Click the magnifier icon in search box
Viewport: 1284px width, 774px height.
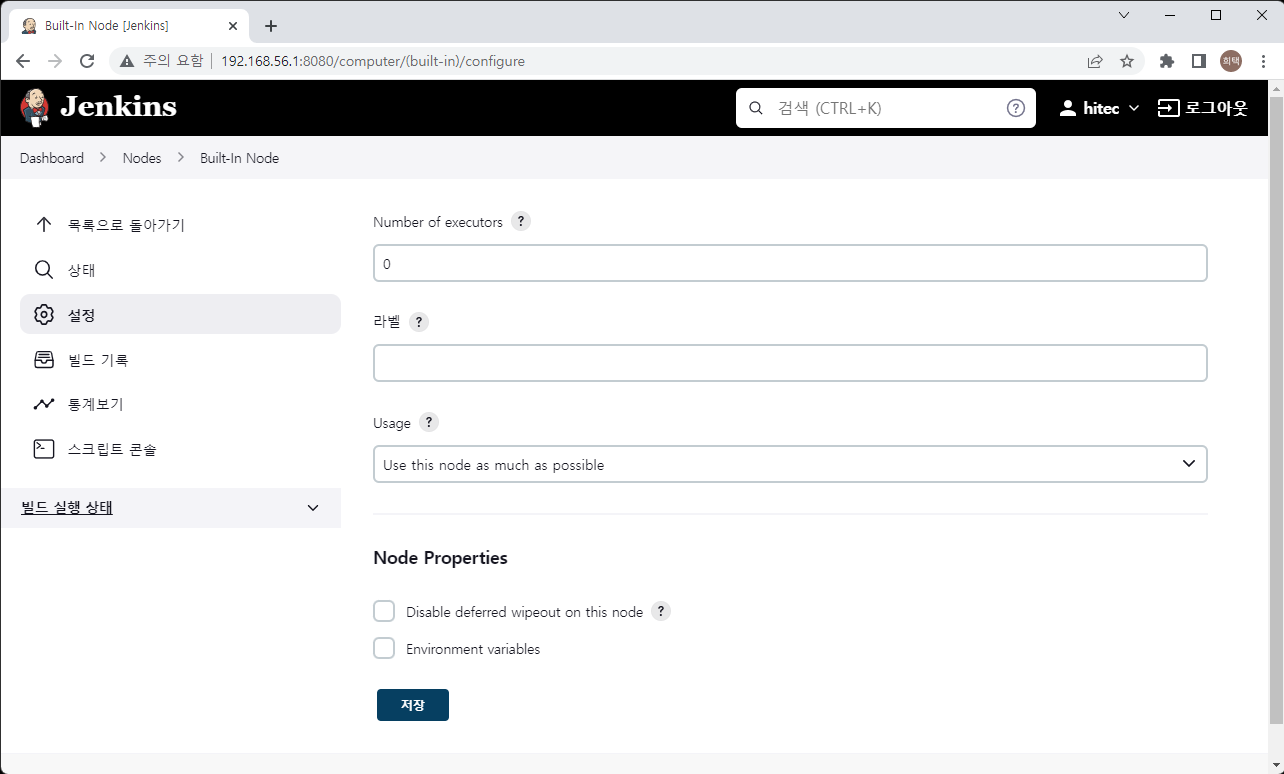tap(756, 108)
